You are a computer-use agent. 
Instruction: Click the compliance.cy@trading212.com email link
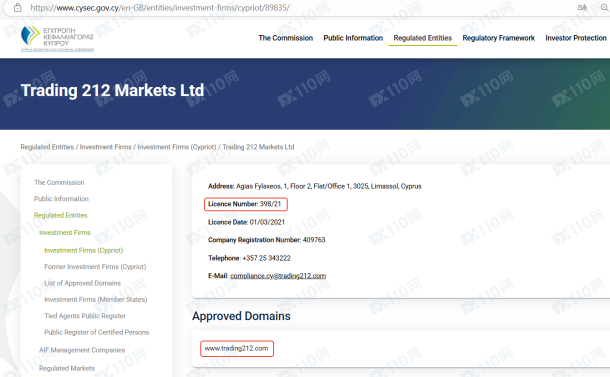pos(278,276)
